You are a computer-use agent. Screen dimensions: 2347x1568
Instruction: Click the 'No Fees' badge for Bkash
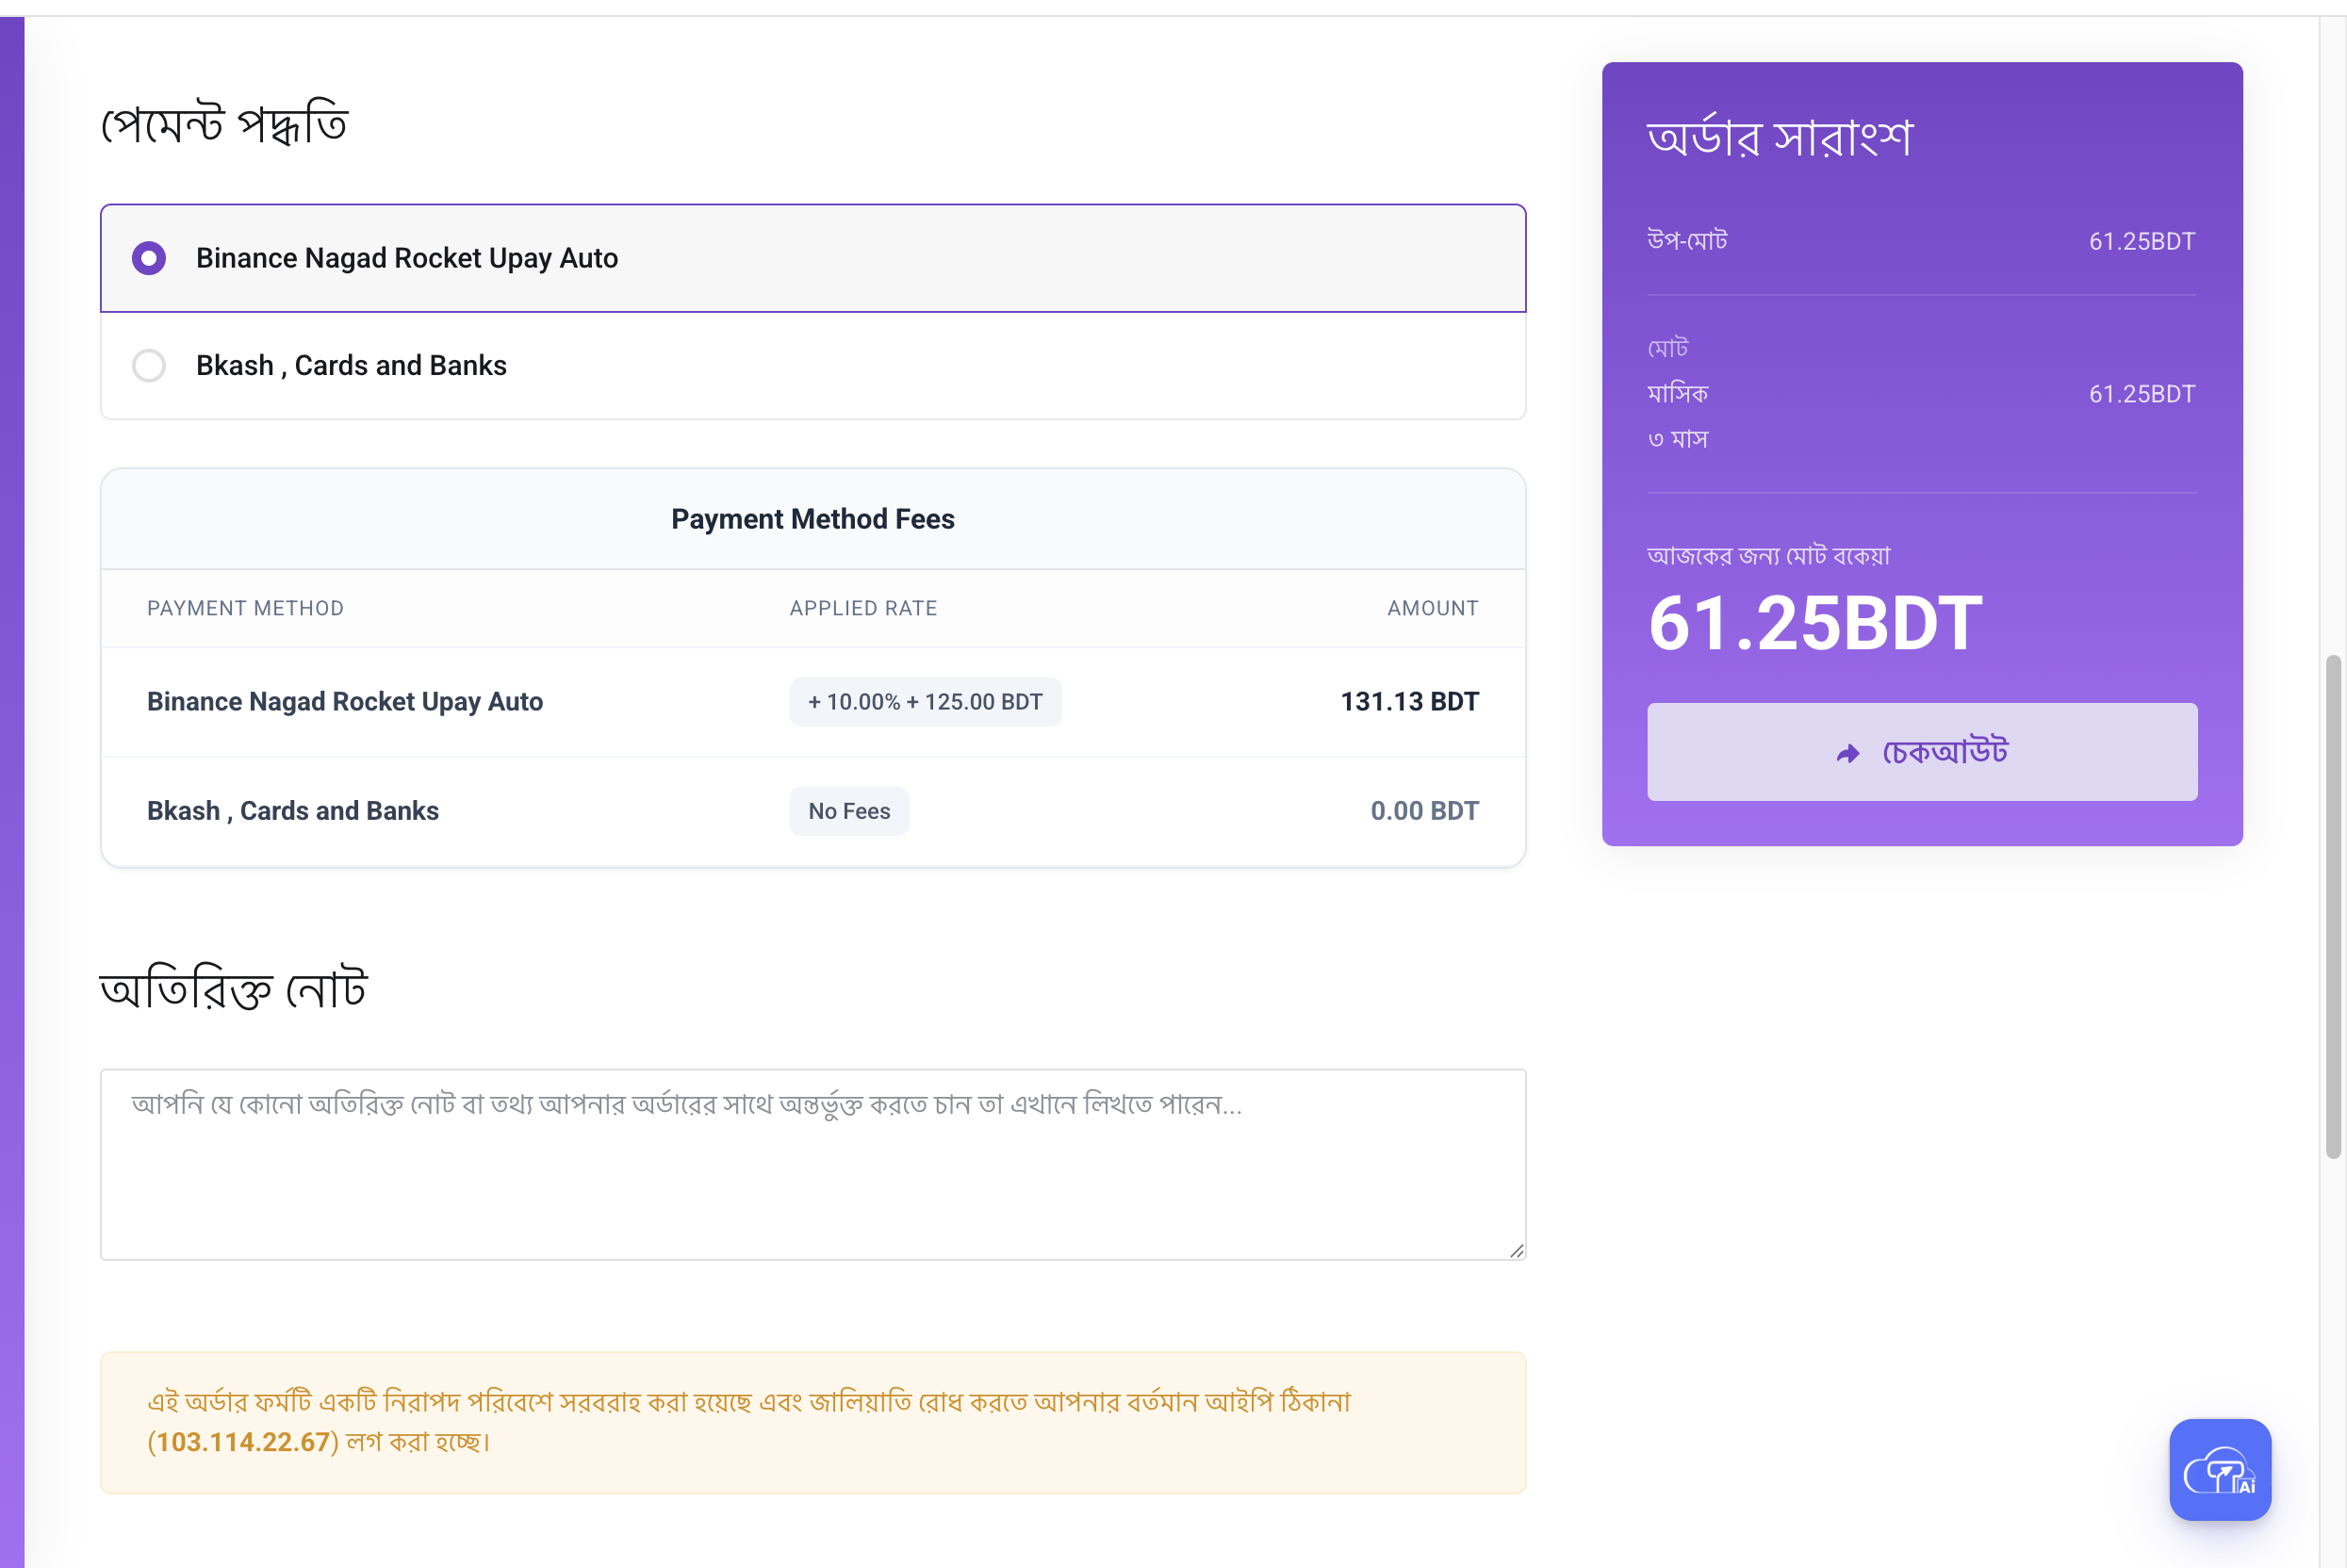pyautogui.click(x=849, y=811)
